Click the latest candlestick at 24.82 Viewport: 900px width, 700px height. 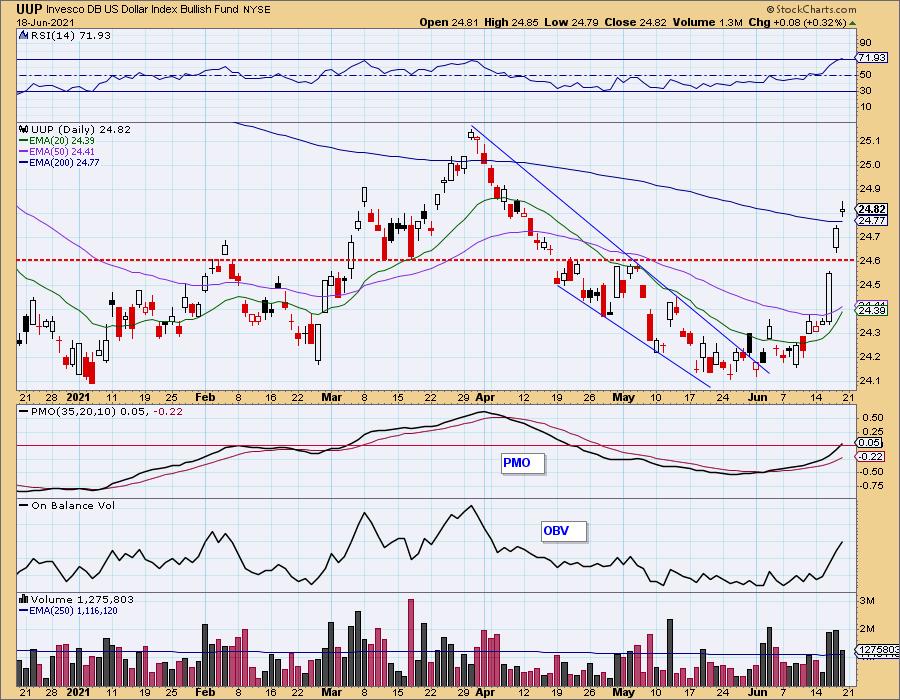[x=843, y=208]
